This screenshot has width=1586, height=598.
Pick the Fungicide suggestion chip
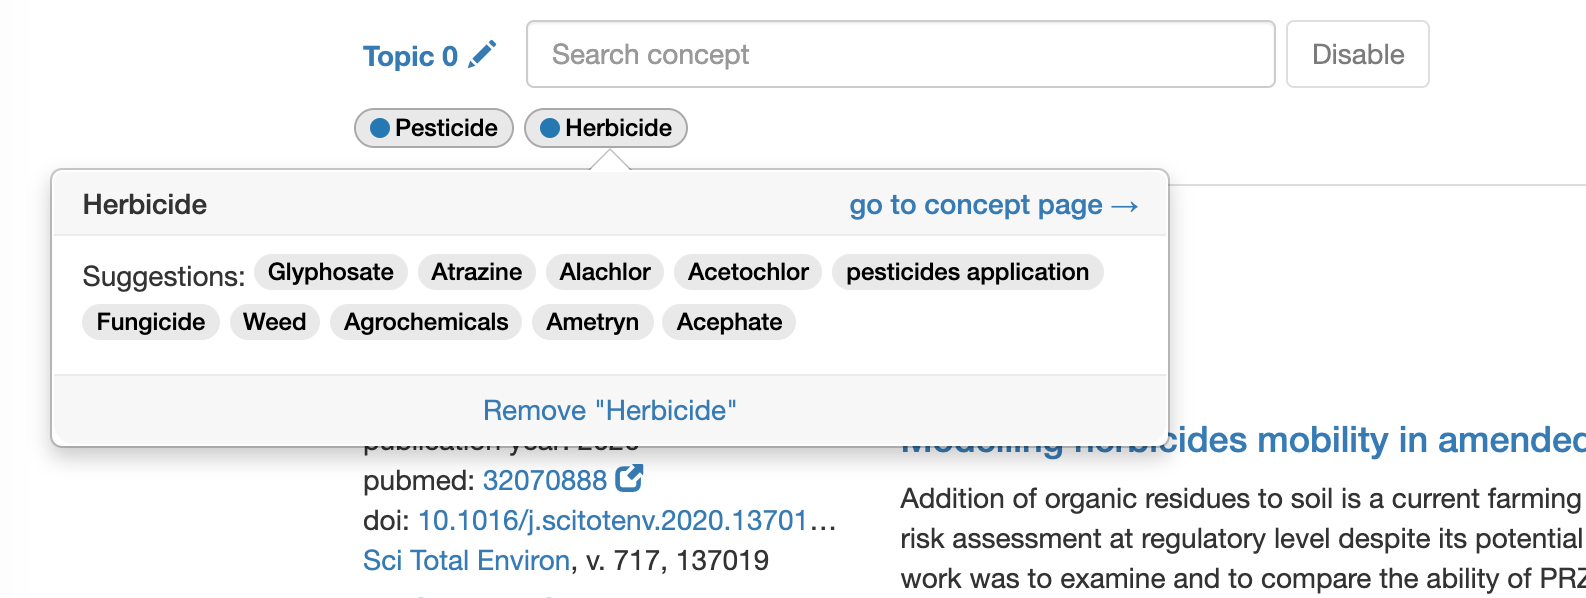(151, 322)
